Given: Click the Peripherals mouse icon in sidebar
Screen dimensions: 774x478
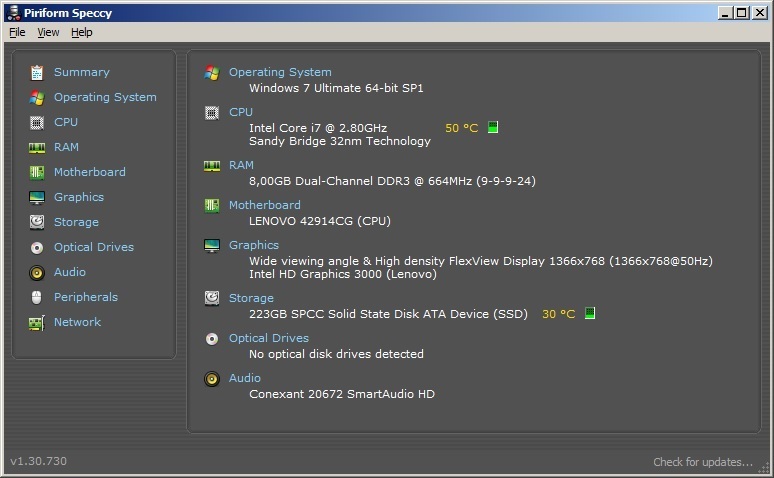Looking at the screenshot, I should tap(37, 297).
